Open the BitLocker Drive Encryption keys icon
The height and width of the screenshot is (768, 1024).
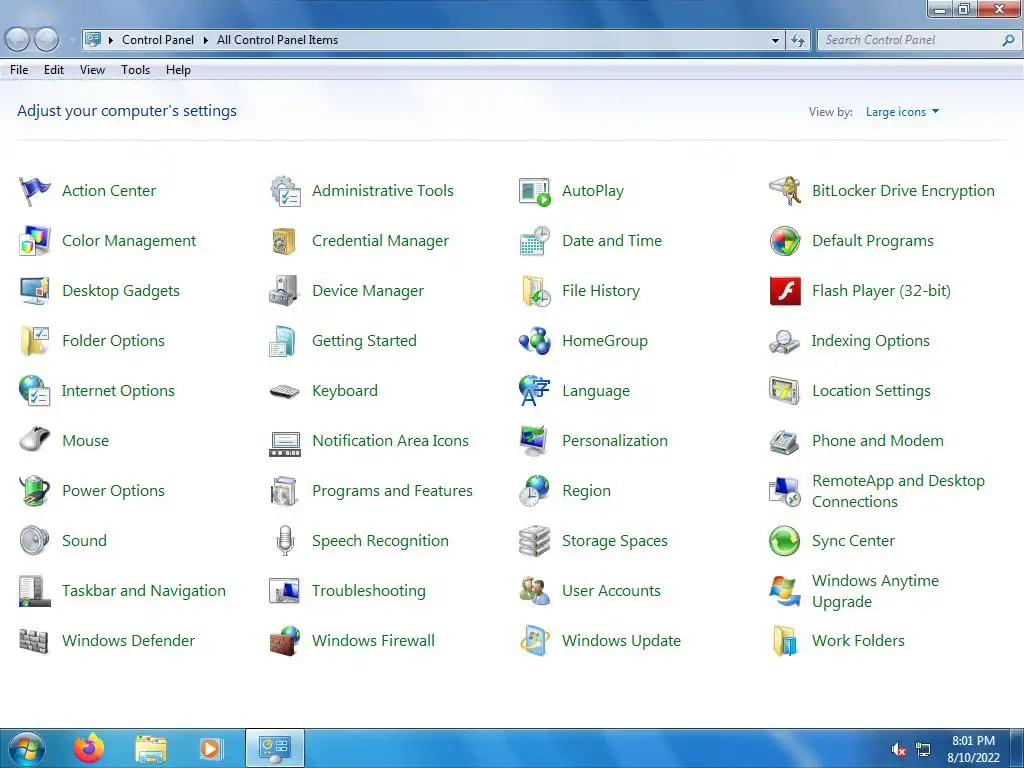click(785, 191)
